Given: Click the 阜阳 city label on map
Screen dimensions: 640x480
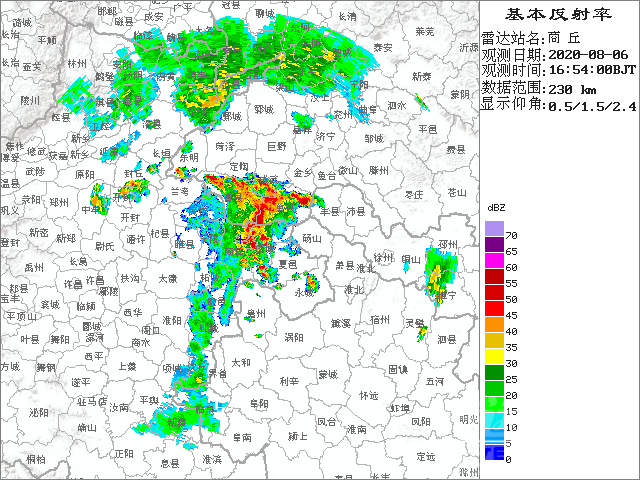Looking at the screenshot, I should pyautogui.click(x=259, y=403).
